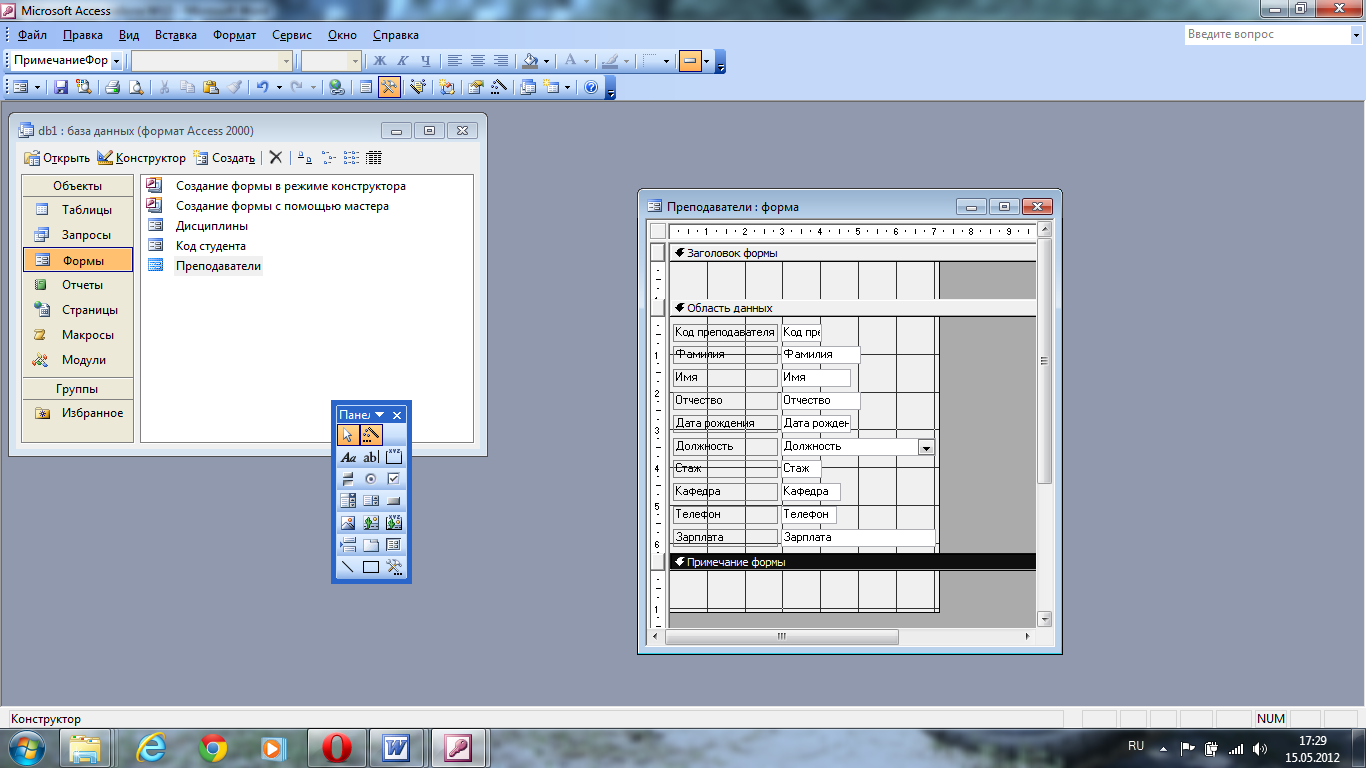Select the List Box tool in toolbox
Screen dimensions: 1366x768
[x=371, y=500]
